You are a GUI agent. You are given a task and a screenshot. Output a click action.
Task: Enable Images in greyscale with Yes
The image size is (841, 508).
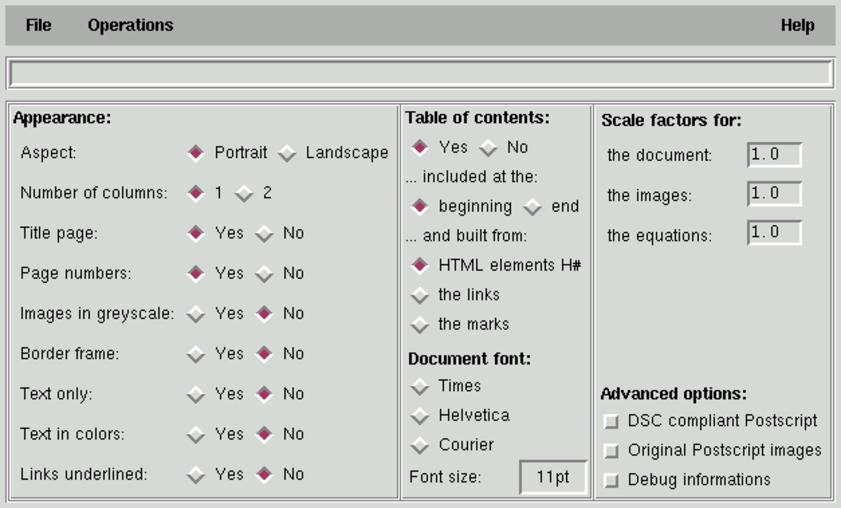pos(196,314)
